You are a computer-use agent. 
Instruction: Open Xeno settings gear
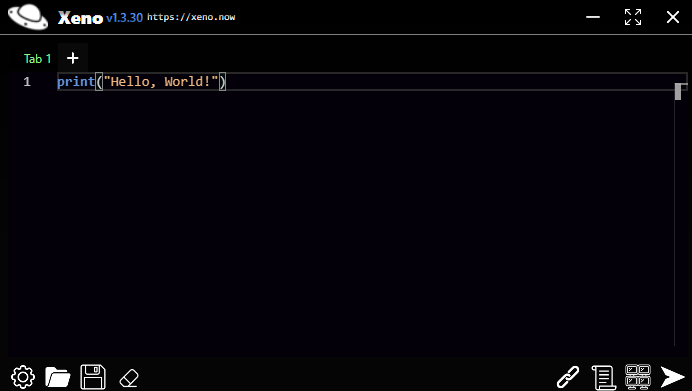(x=23, y=377)
